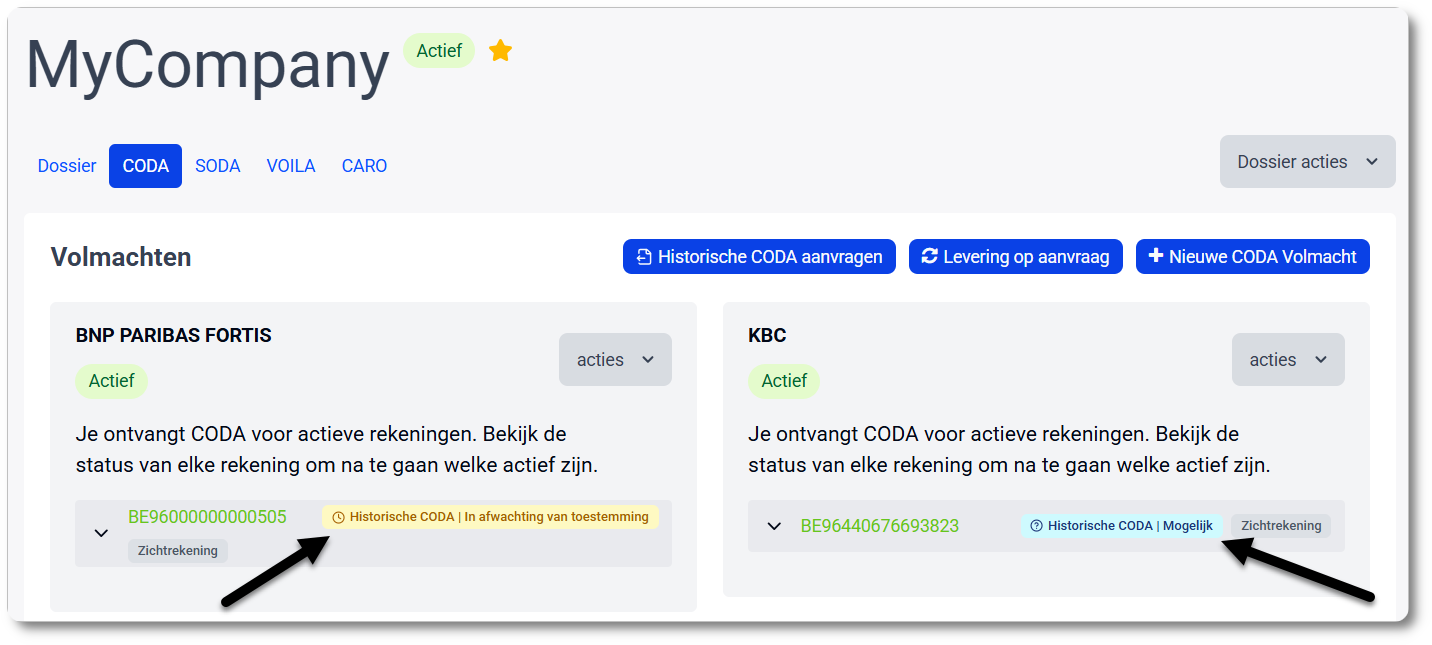Click the plus icon on Nieuwe CODA Volmacht
This screenshot has width=1432, height=645.
pos(1152,256)
